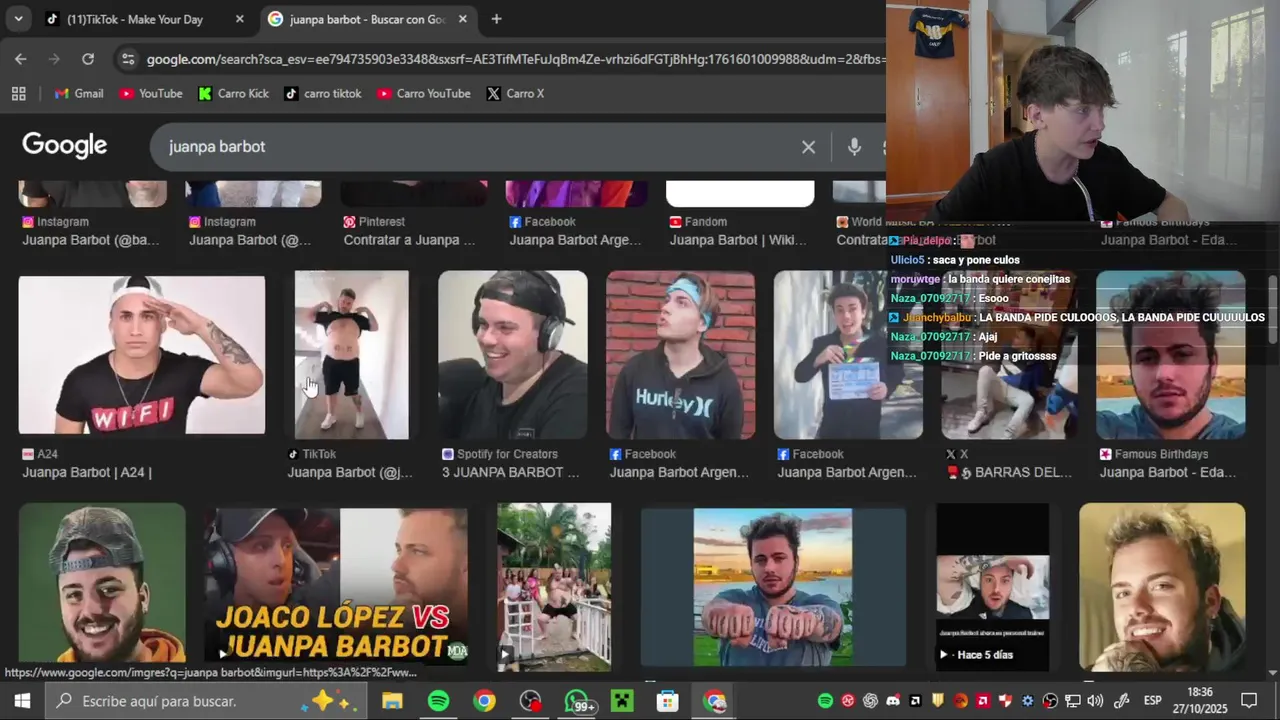Image resolution: width=1280 pixels, height=720 pixels.
Task: Open the Gmail bookmark
Action: point(79,93)
